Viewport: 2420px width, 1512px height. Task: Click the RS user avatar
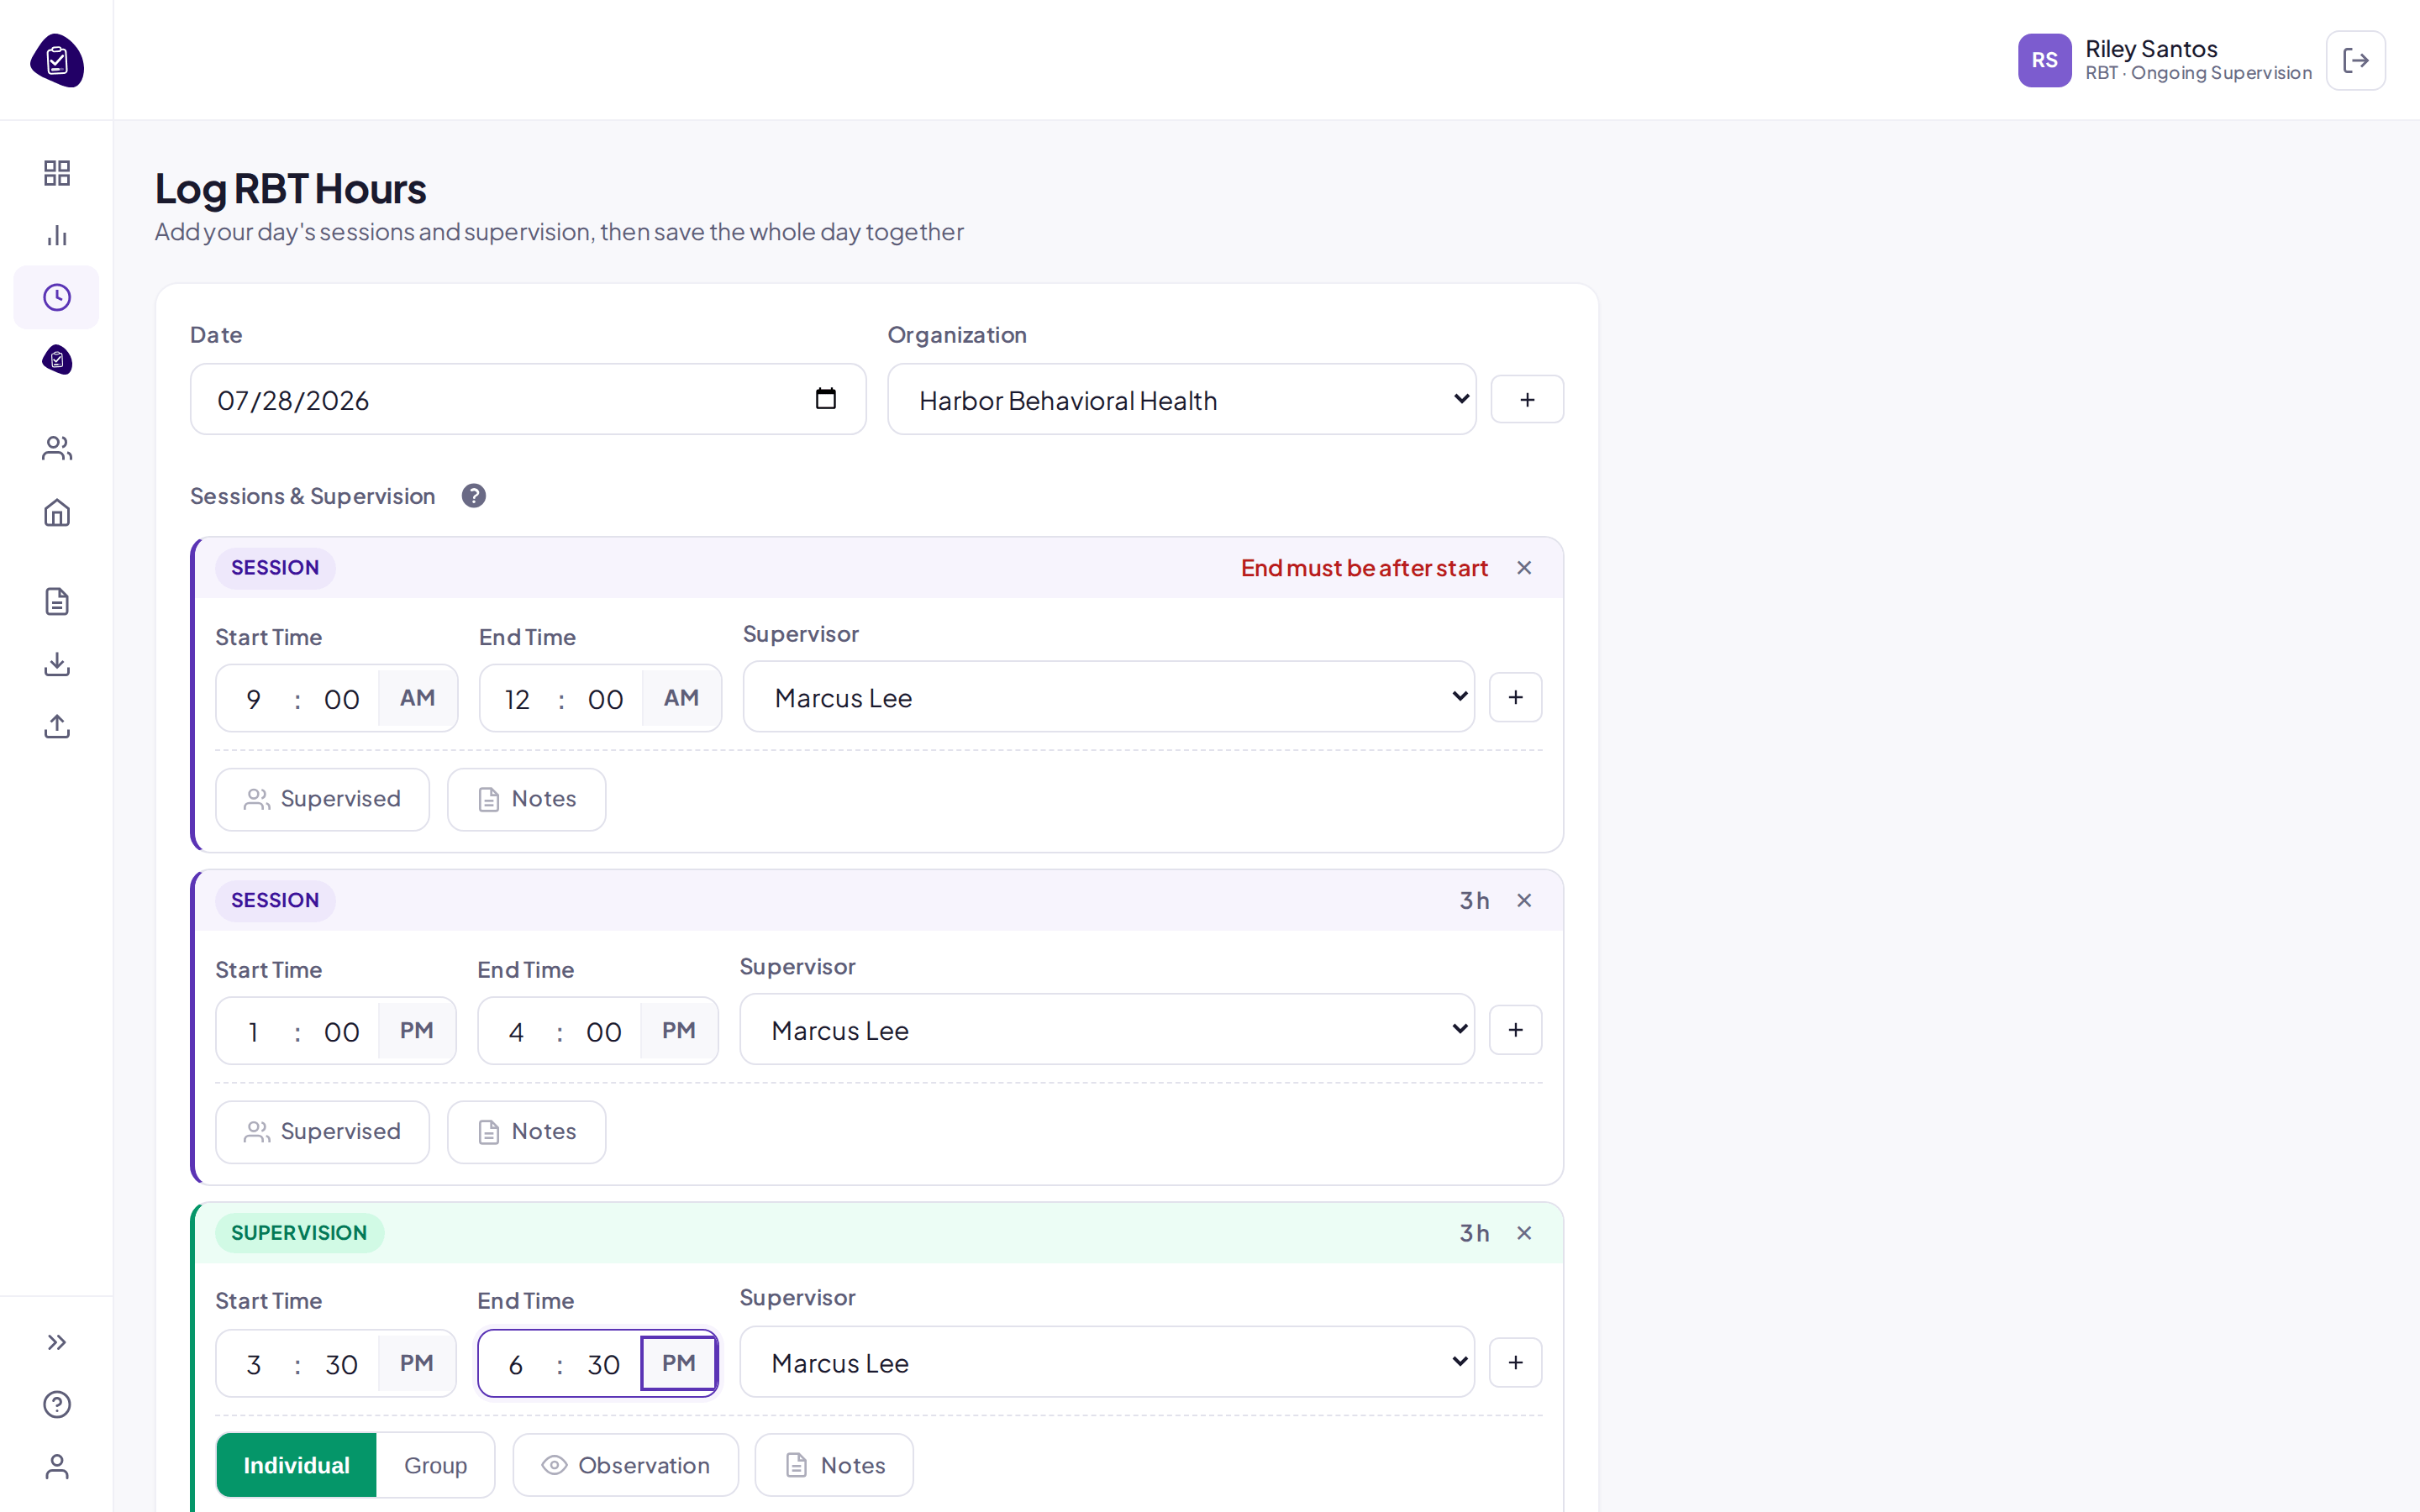(x=2044, y=60)
